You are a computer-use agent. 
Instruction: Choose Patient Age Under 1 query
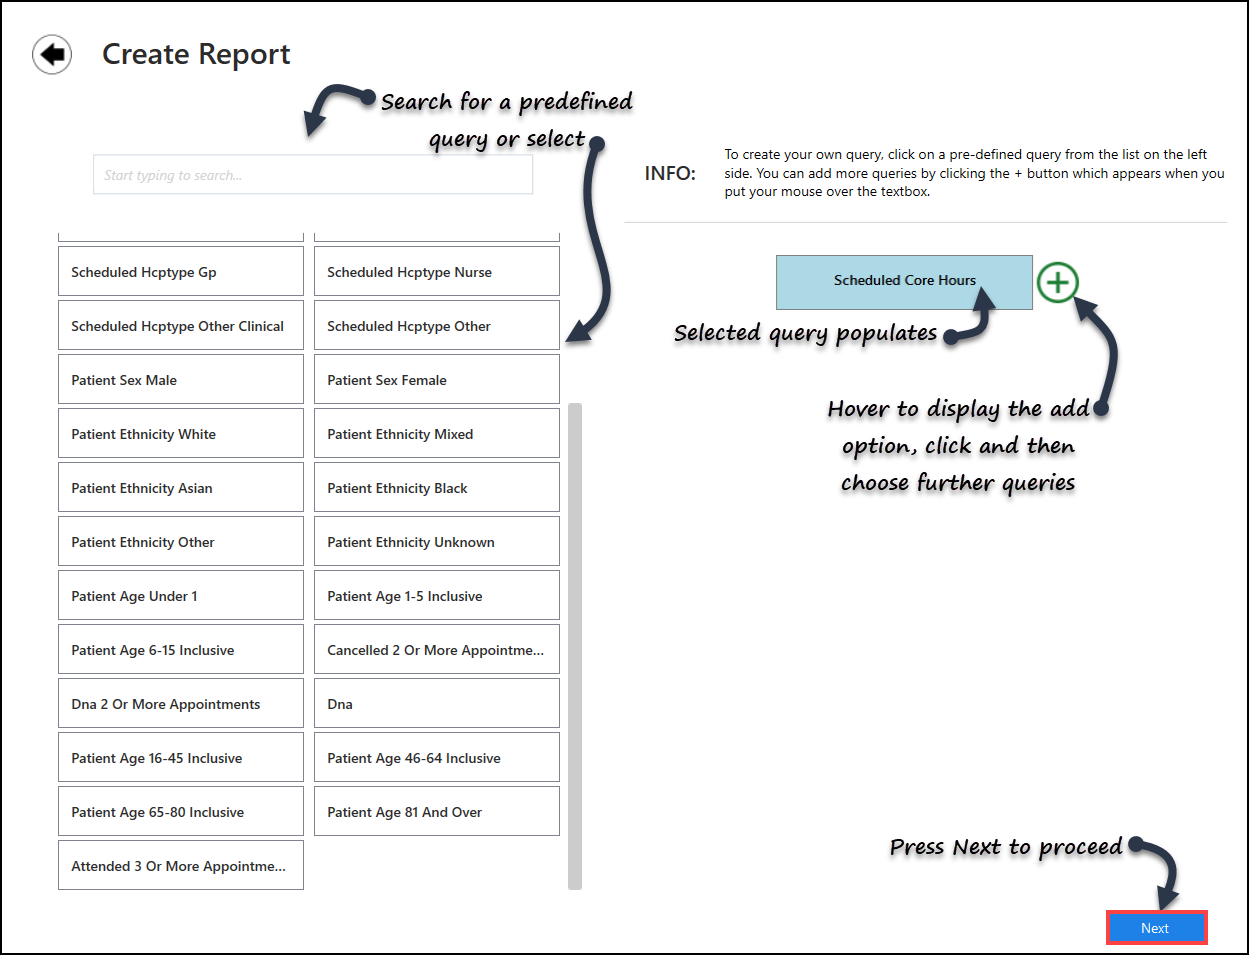point(180,596)
